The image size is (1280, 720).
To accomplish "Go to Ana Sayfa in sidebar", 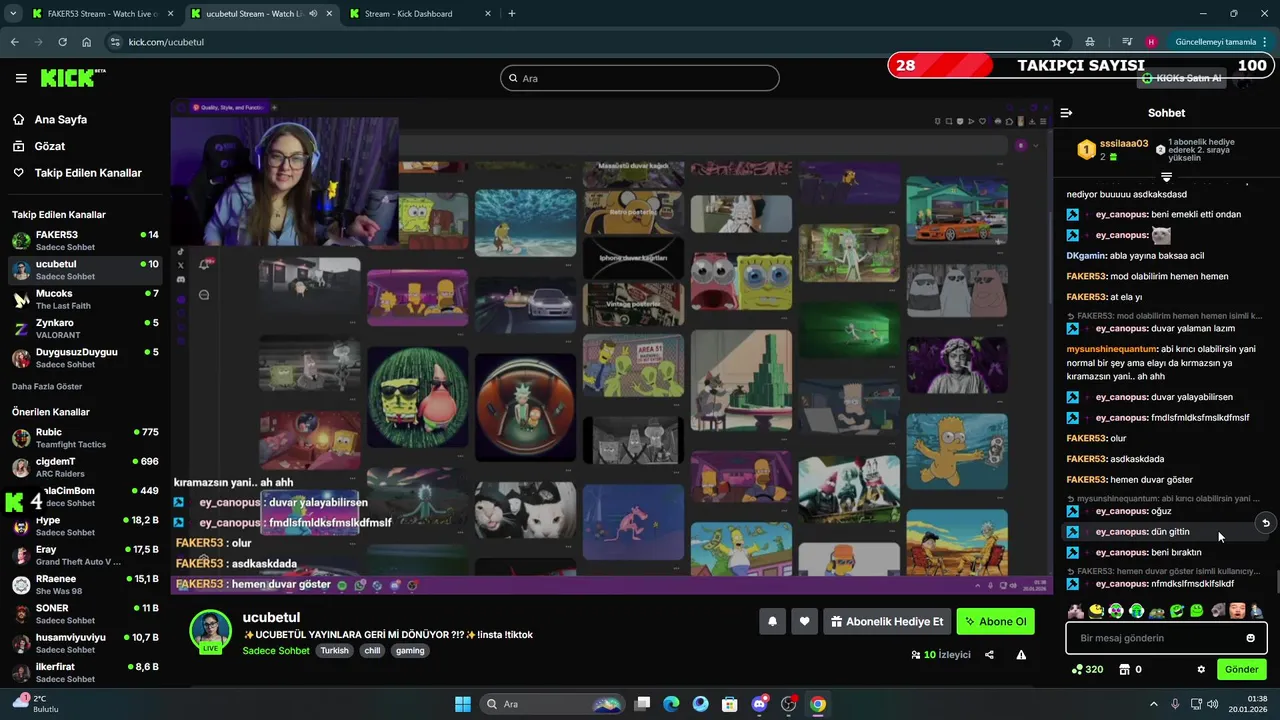I will click(61, 119).
